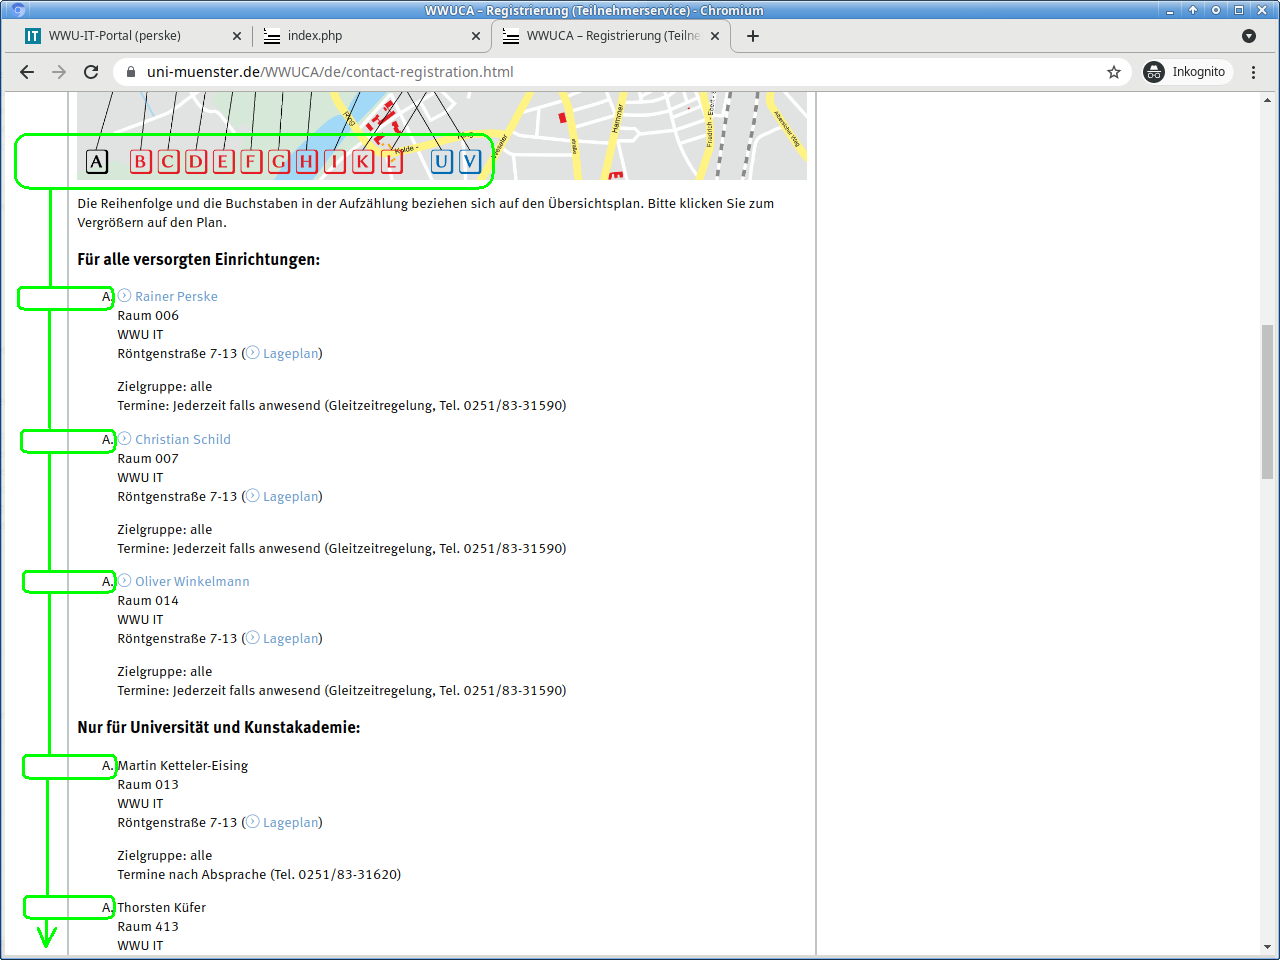1280x960 pixels.
Task: Select blue map marker V
Action: [x=470, y=161]
